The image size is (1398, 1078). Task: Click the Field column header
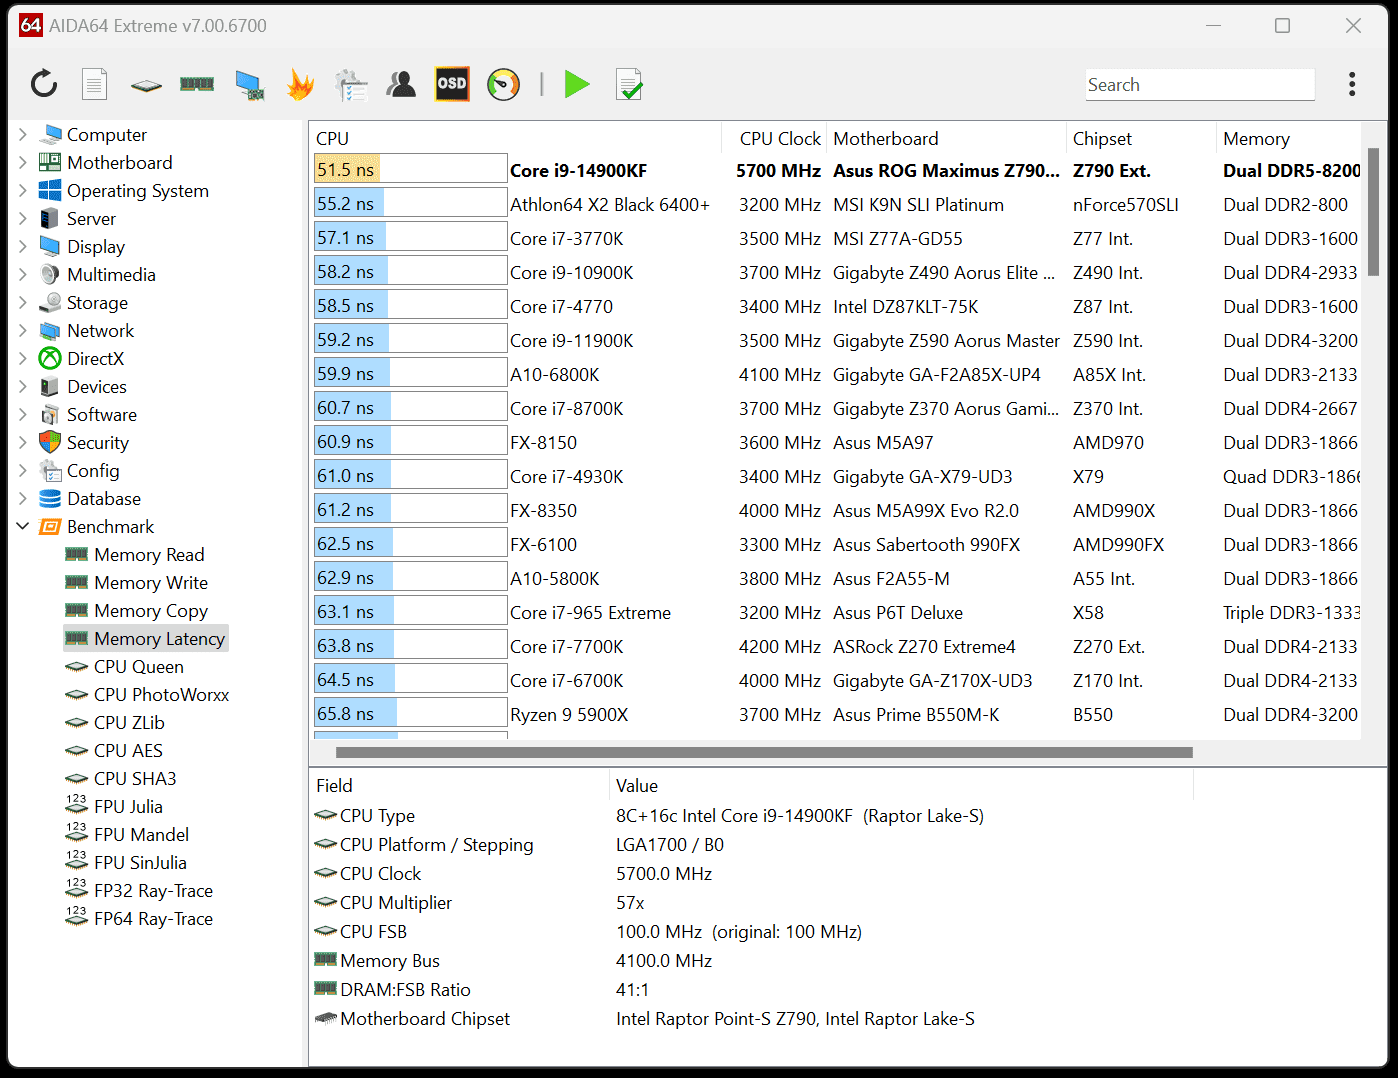point(459,785)
